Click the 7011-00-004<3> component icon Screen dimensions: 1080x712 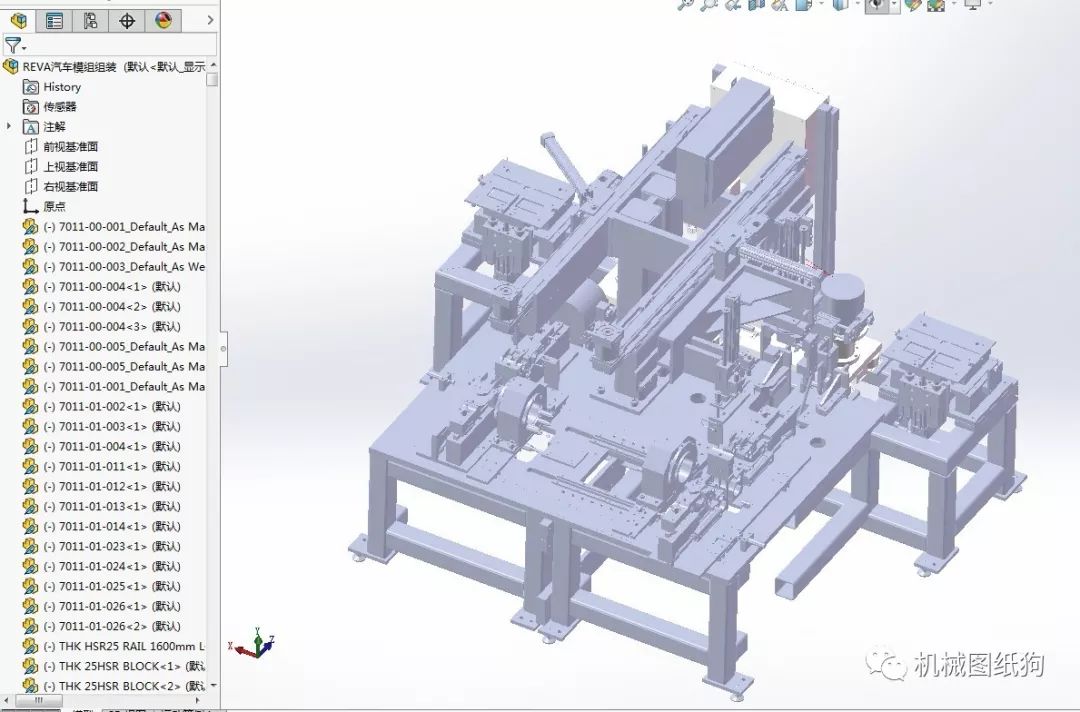click(x=30, y=326)
